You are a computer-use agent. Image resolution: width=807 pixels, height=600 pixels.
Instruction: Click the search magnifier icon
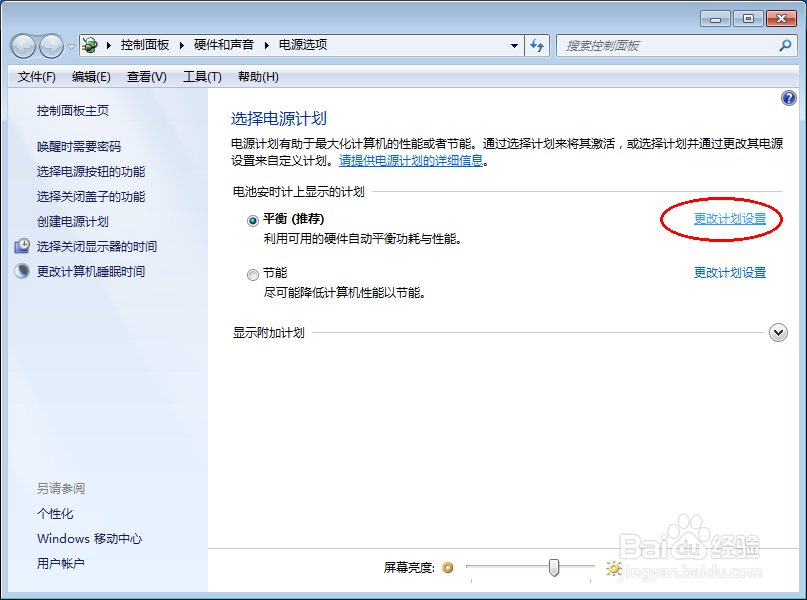(x=785, y=45)
